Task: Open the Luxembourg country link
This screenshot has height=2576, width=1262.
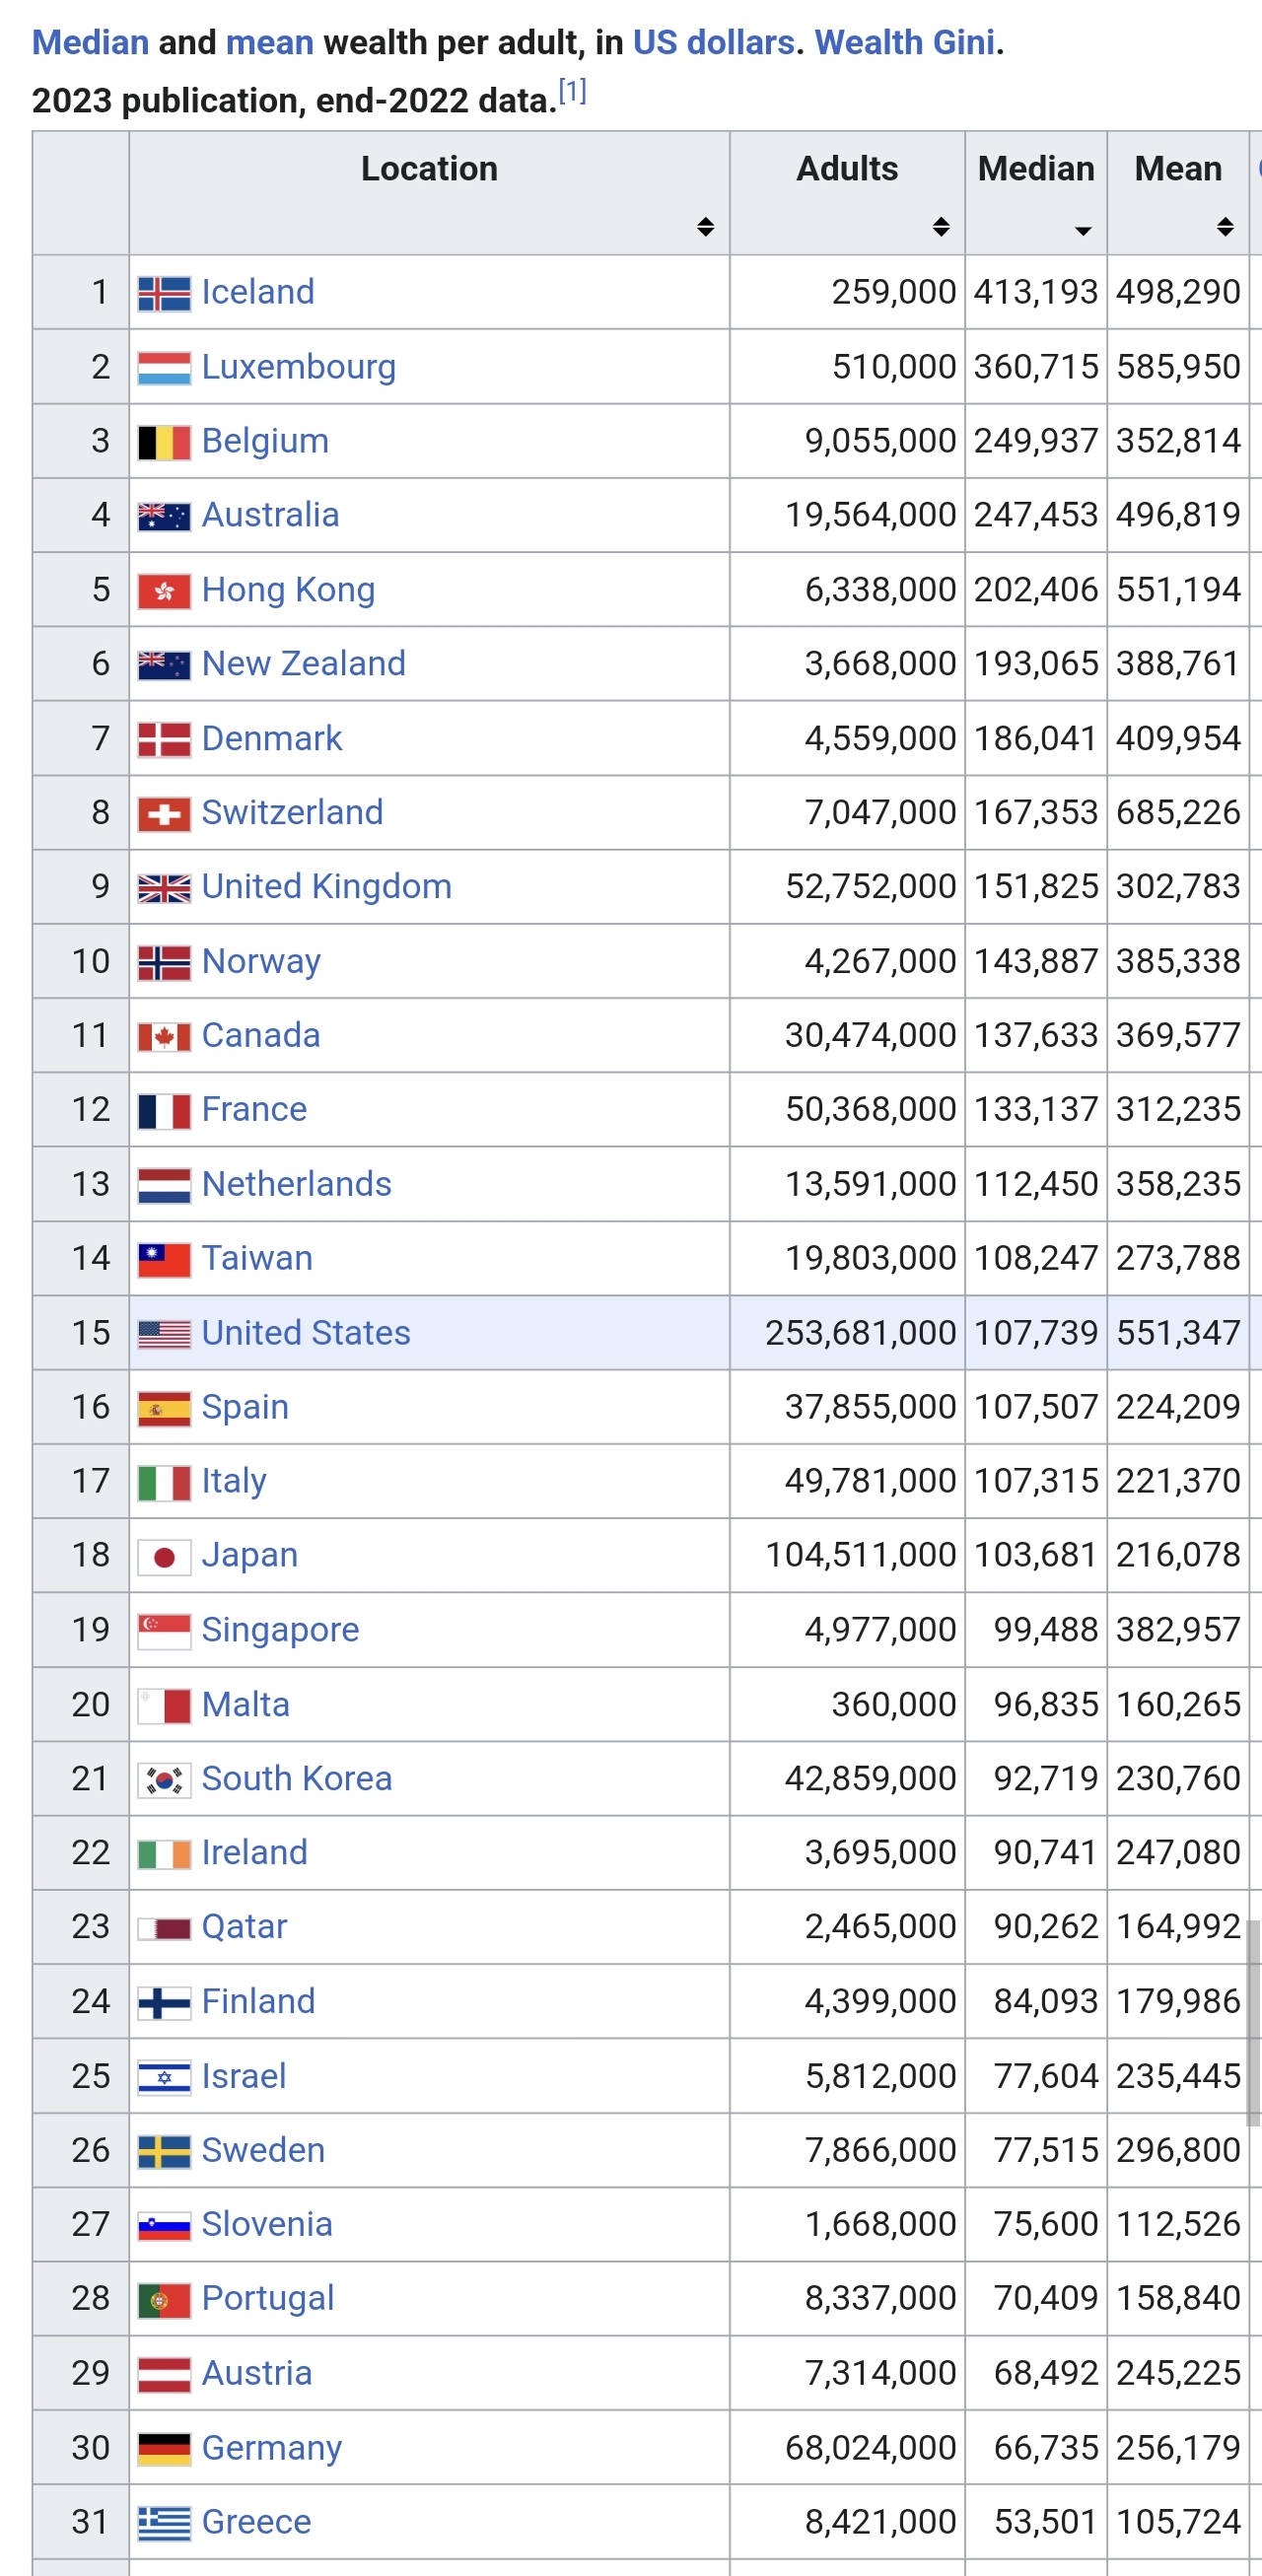Action: tap(299, 367)
